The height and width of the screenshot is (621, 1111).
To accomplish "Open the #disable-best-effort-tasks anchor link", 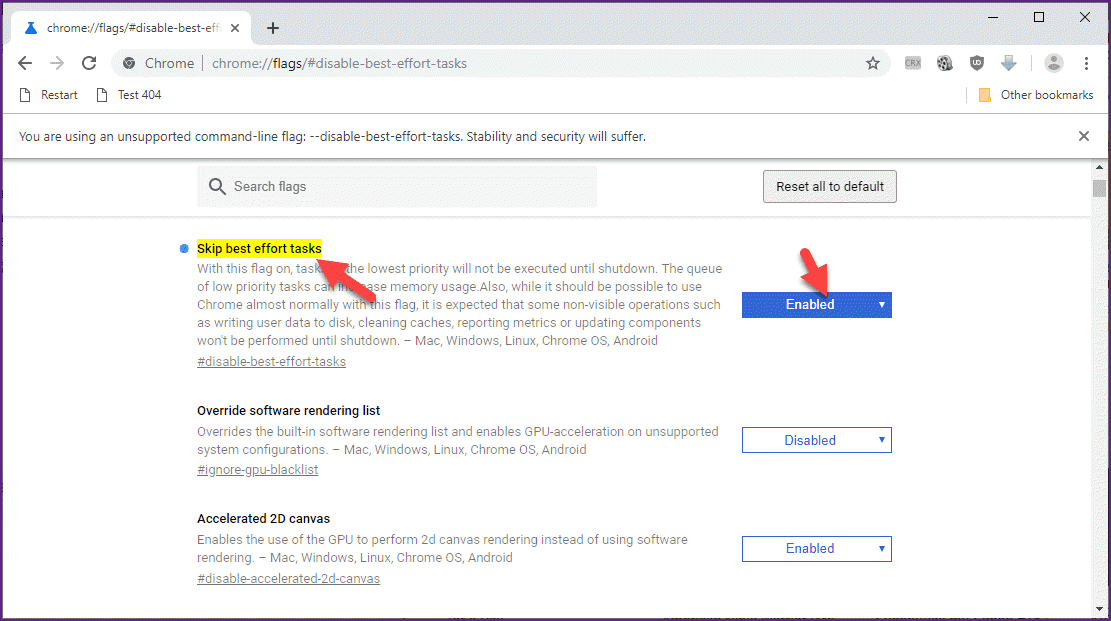I will coord(271,362).
